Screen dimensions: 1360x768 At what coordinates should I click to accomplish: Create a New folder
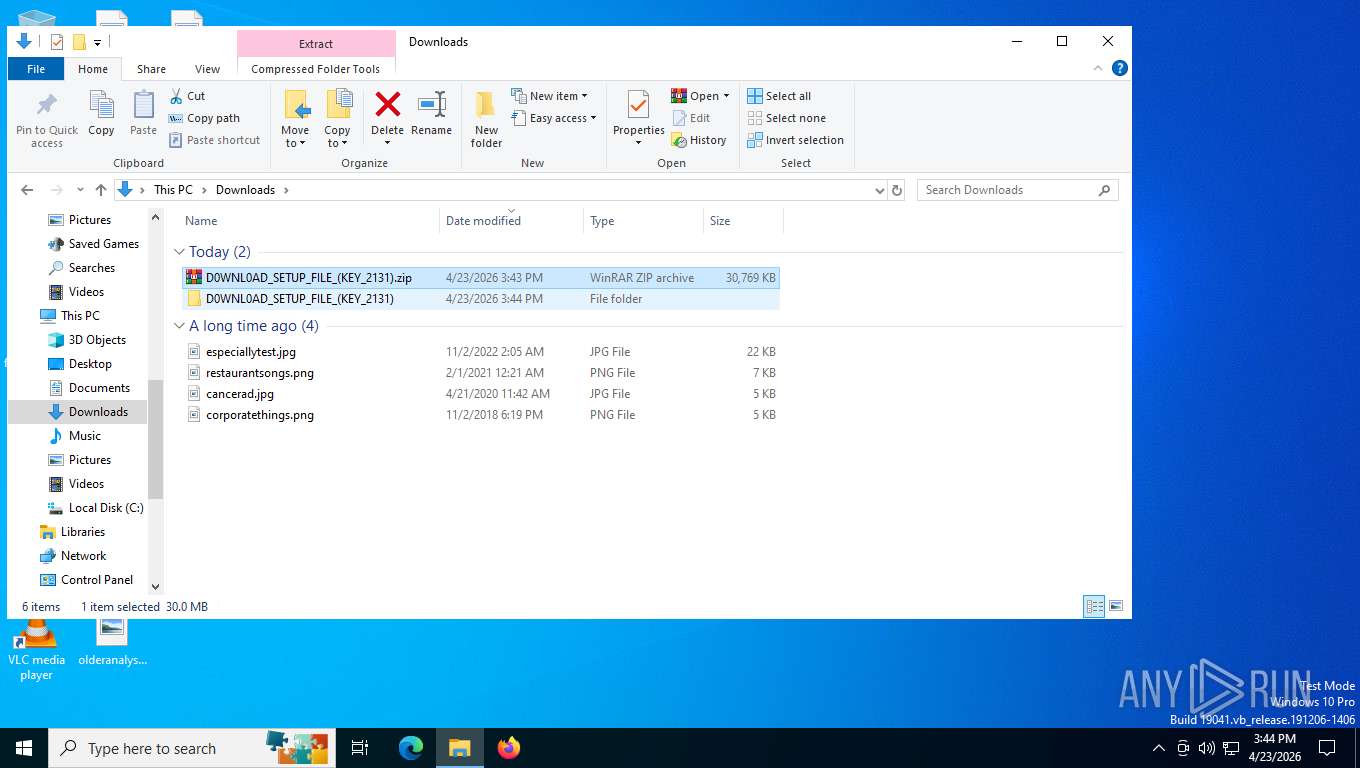click(486, 119)
